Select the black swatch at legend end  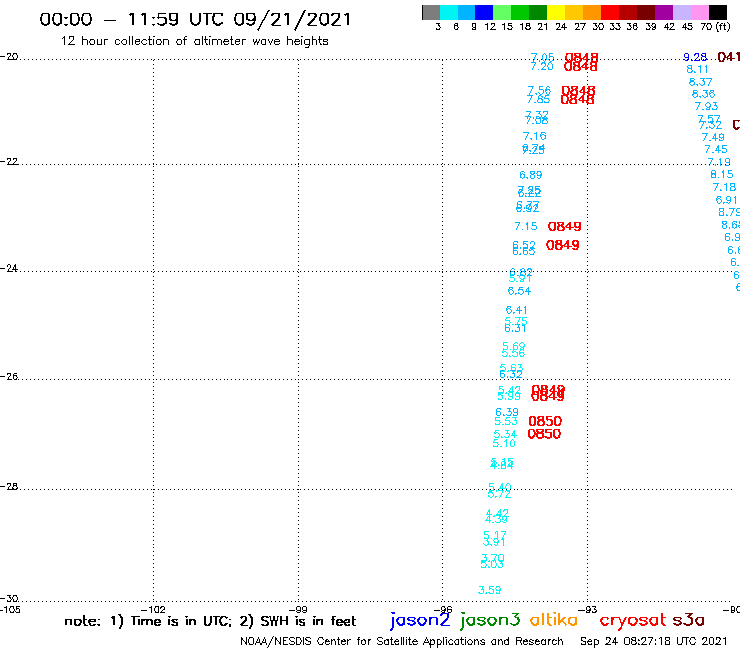pos(717,12)
